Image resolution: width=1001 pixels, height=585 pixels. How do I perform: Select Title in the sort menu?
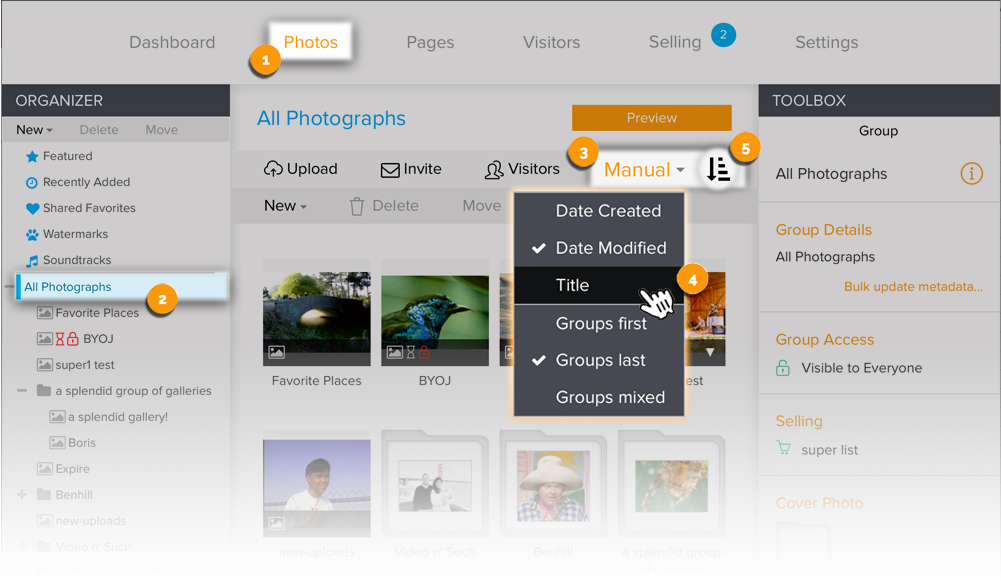click(599, 285)
